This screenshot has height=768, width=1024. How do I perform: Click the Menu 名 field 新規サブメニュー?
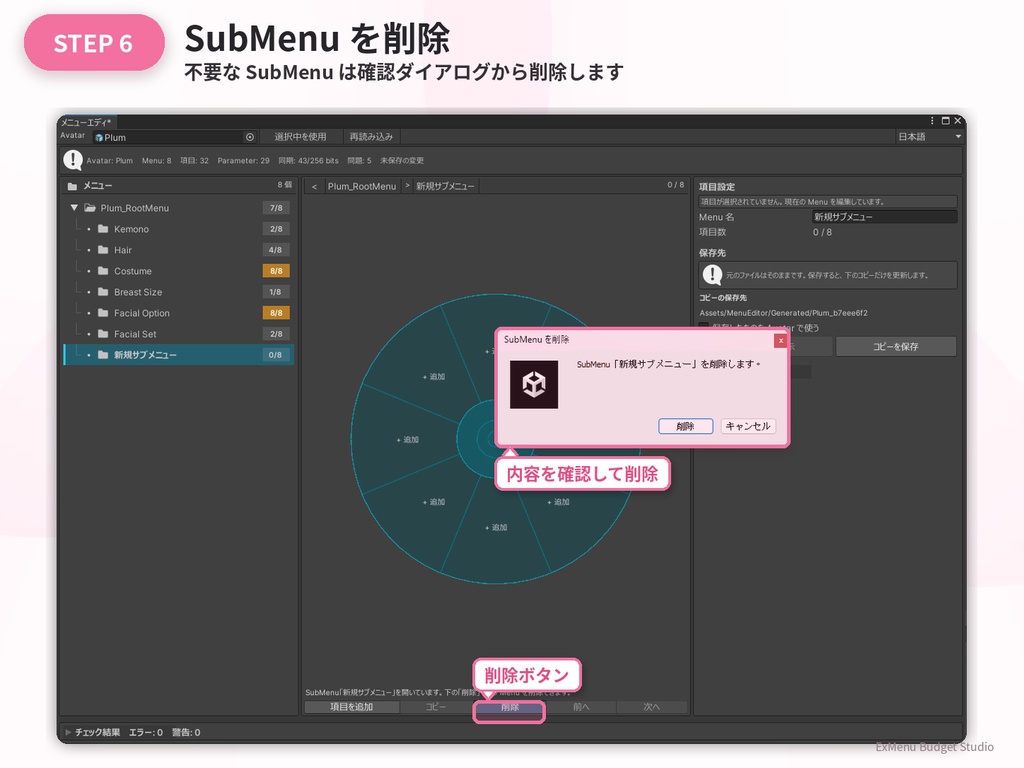[884, 217]
